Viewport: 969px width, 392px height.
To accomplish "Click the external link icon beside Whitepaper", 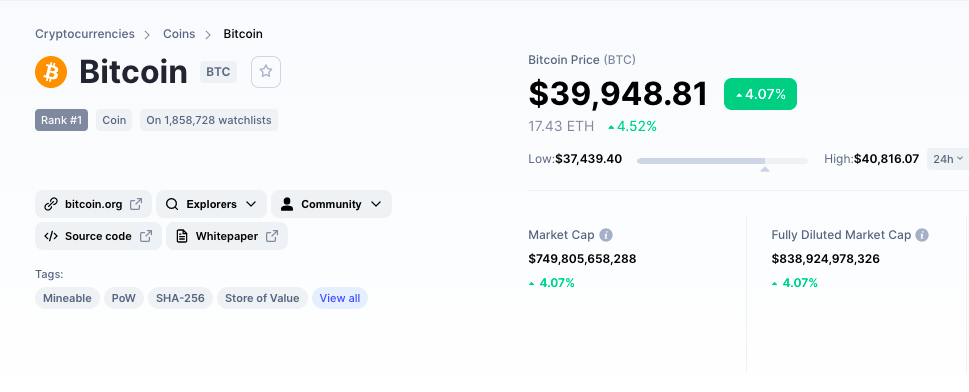I will pos(272,236).
